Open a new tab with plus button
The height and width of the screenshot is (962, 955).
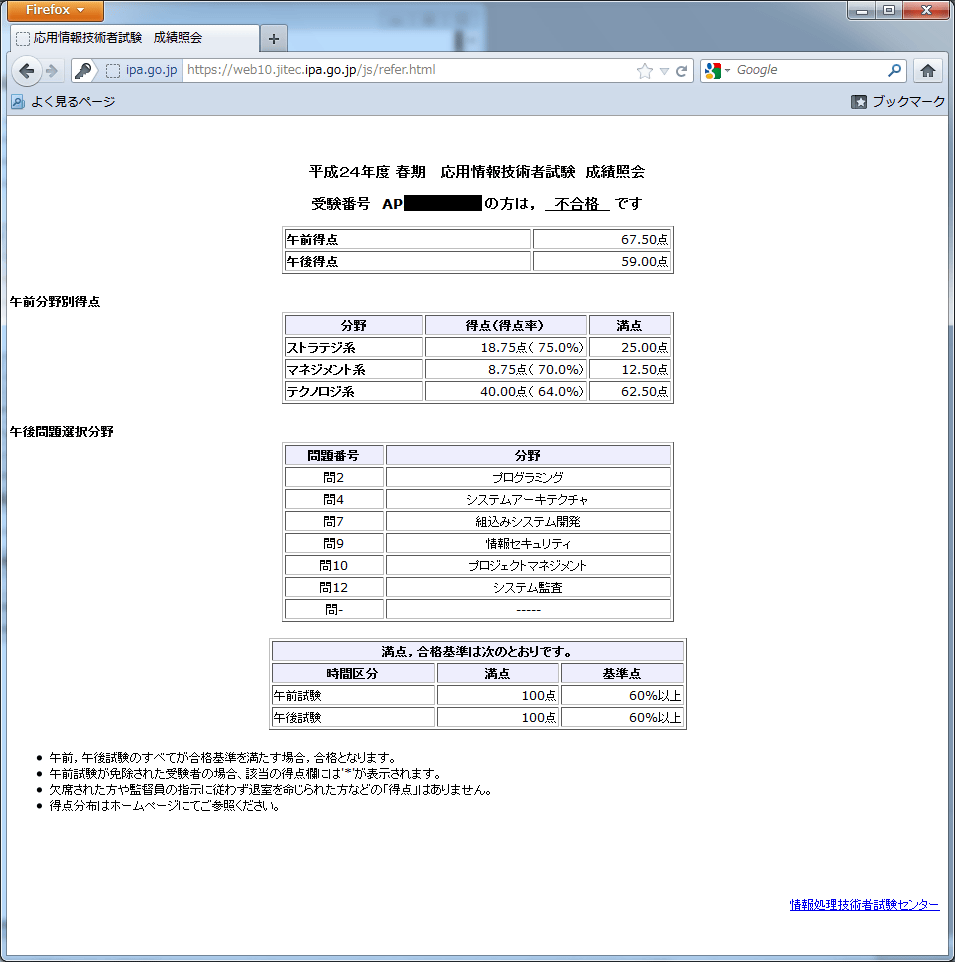pos(273,38)
